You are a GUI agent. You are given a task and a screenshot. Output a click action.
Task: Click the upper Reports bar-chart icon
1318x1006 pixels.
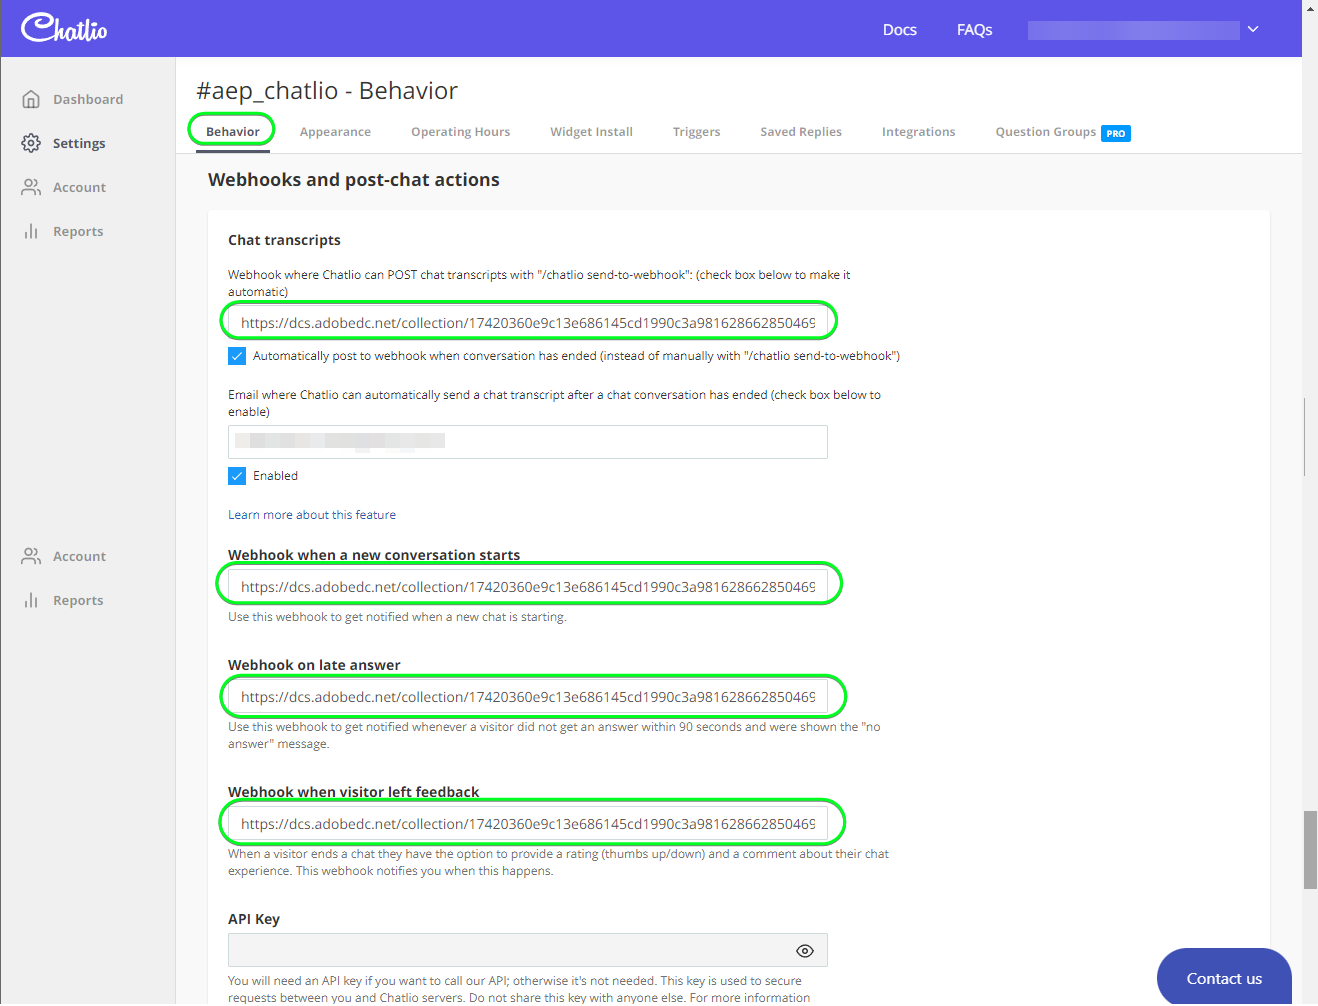pyautogui.click(x=31, y=231)
